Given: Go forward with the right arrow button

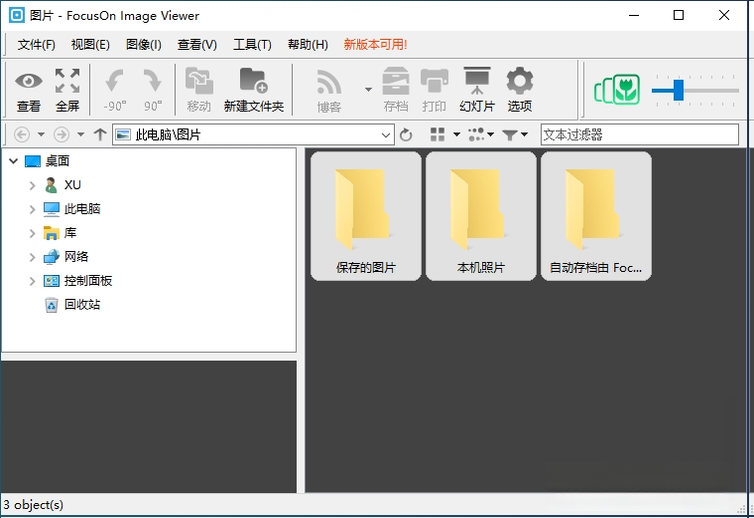Looking at the screenshot, I should coord(61,135).
